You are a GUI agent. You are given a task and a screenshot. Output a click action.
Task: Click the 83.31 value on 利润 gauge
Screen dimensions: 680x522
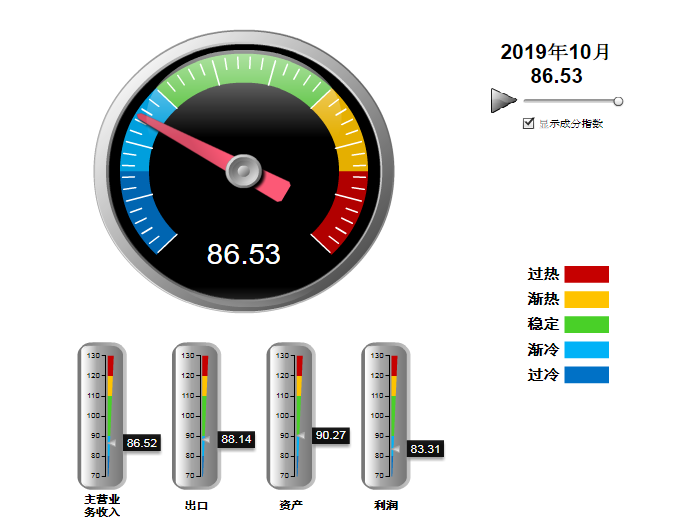coord(425,449)
